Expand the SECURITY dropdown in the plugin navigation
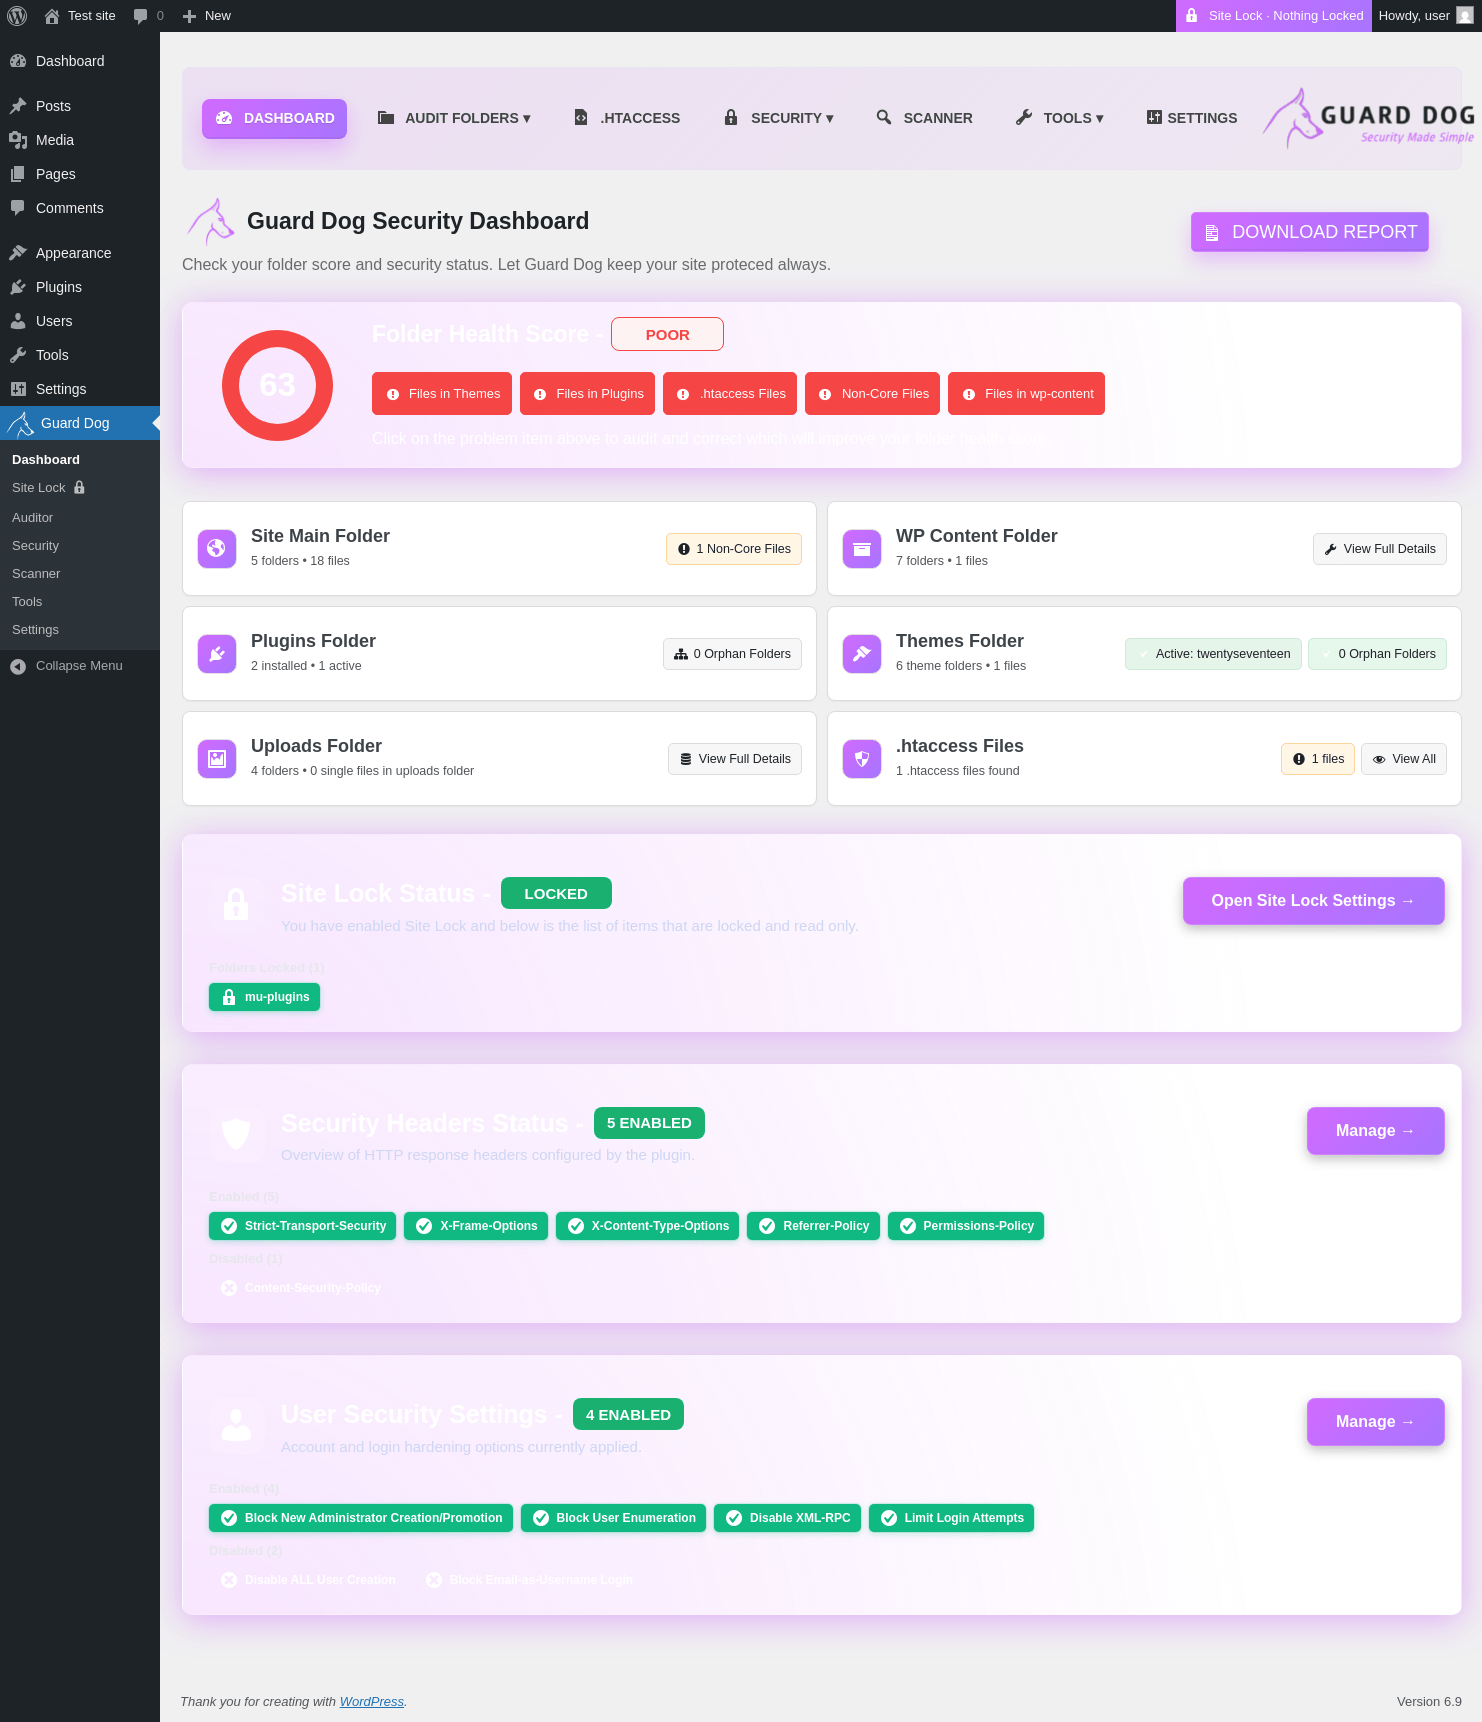 [x=779, y=118]
